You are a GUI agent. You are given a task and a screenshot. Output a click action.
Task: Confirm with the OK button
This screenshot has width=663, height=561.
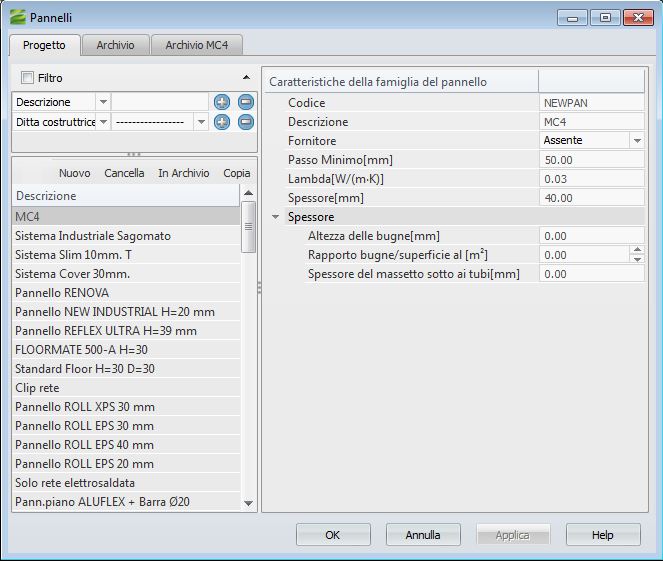point(332,535)
